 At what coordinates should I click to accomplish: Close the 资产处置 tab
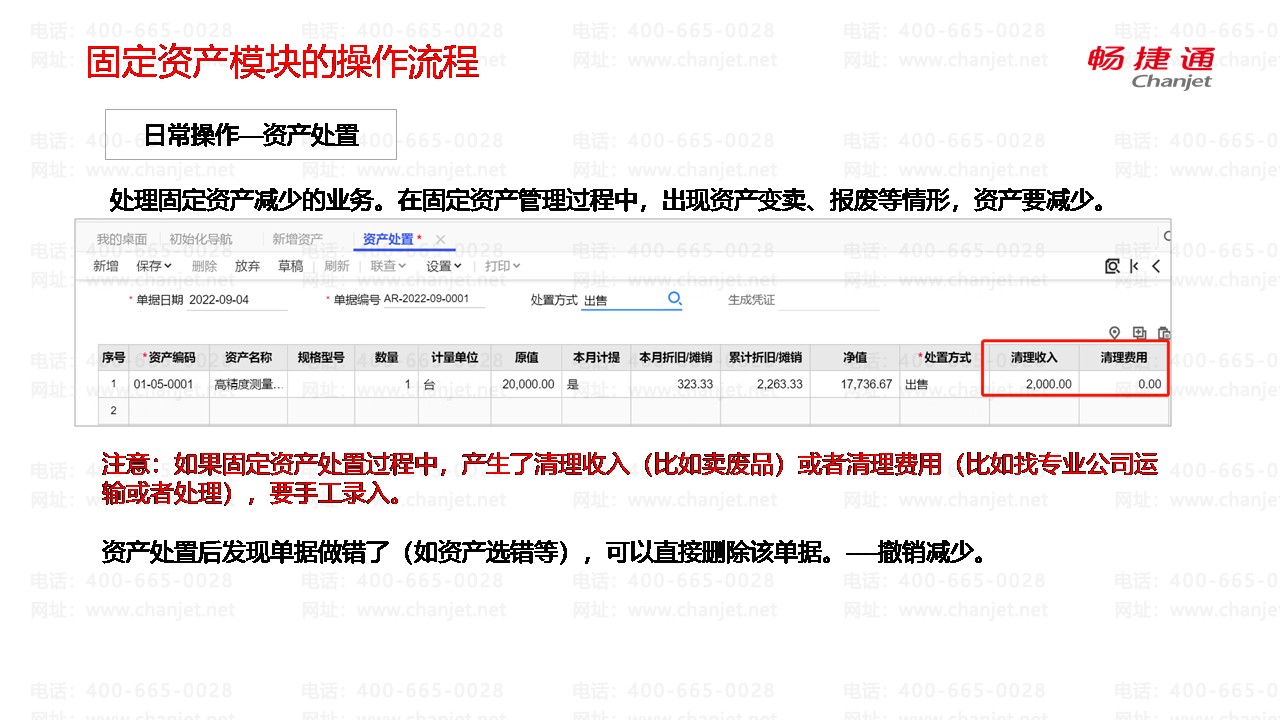coord(440,239)
